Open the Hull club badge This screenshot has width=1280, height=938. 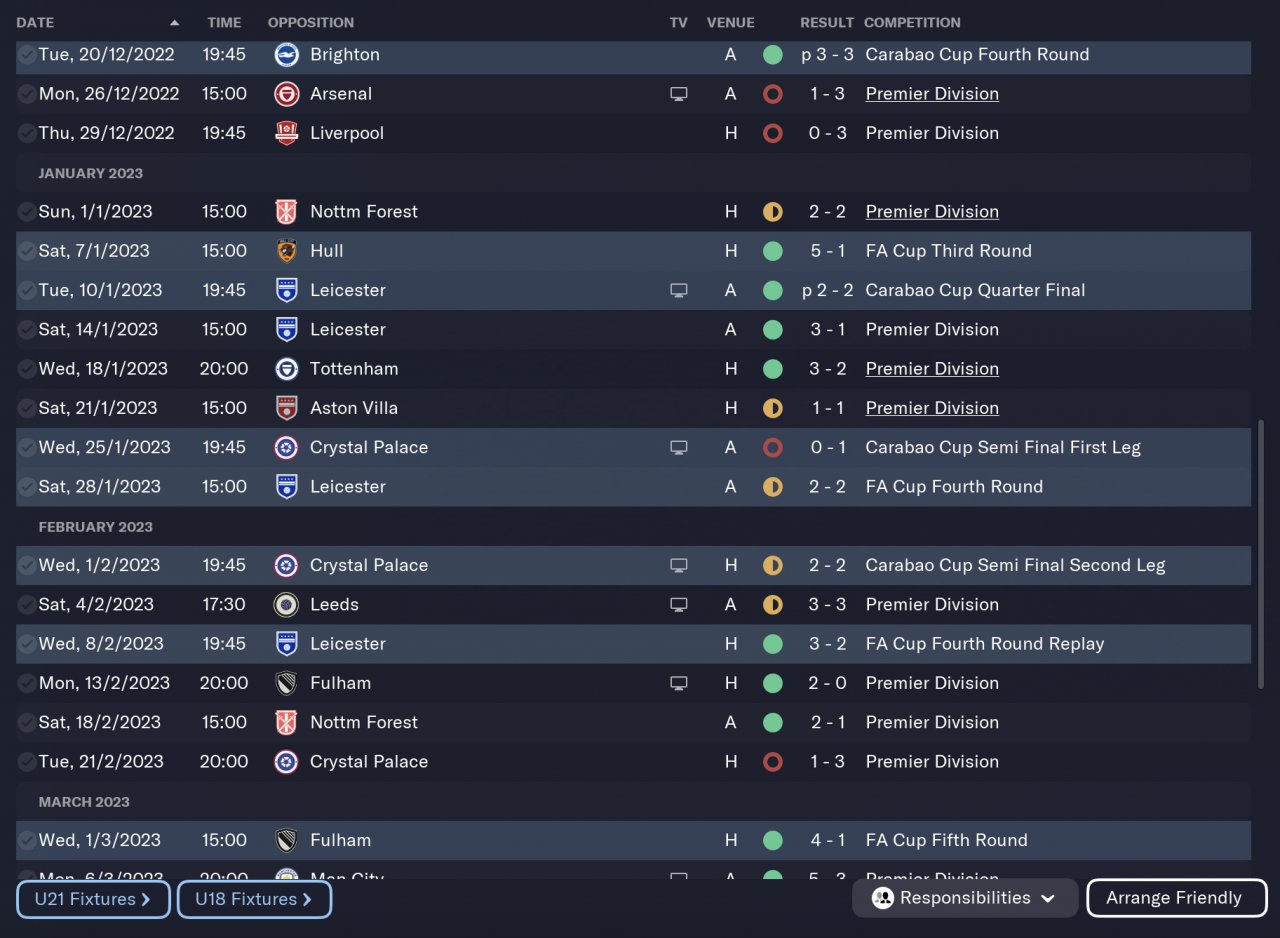(286, 251)
